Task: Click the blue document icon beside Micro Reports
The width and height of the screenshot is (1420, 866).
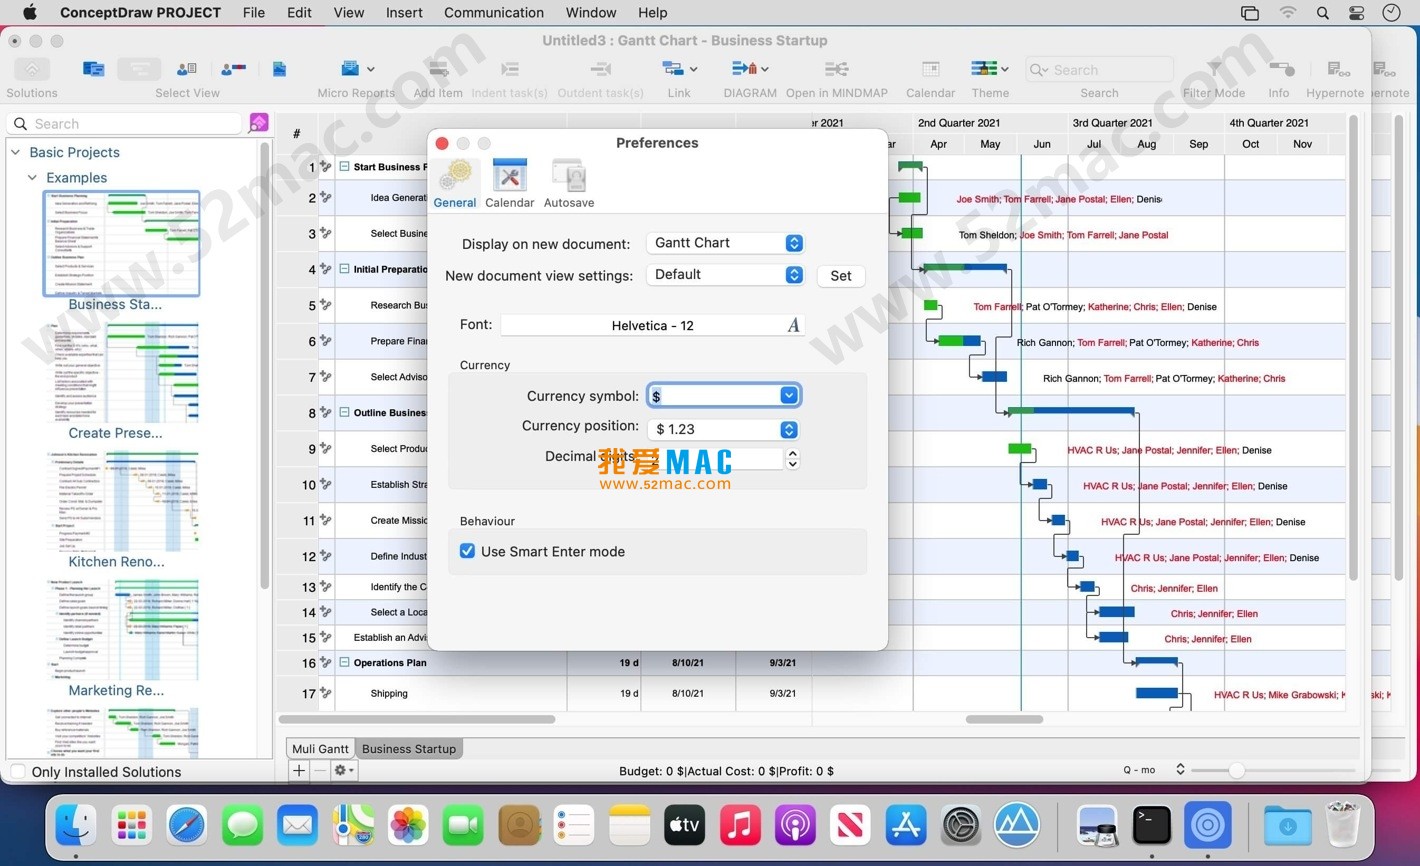Action: [x=279, y=69]
